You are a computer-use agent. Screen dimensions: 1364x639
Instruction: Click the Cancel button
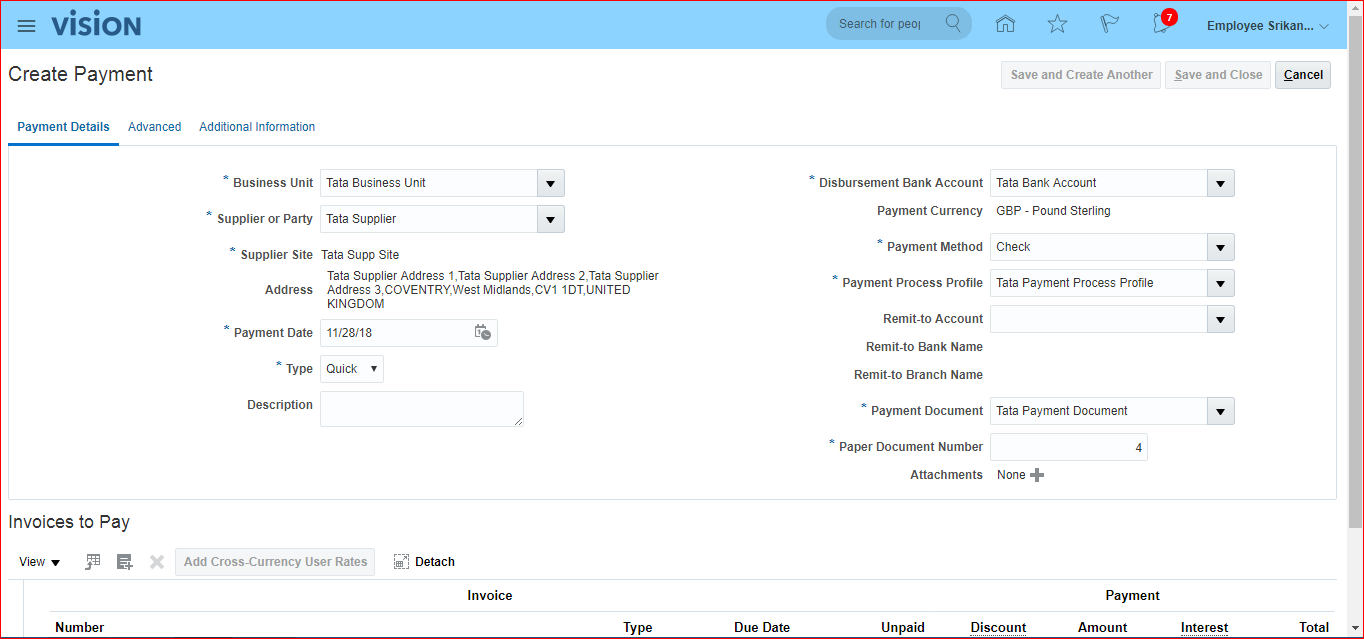(x=1302, y=75)
